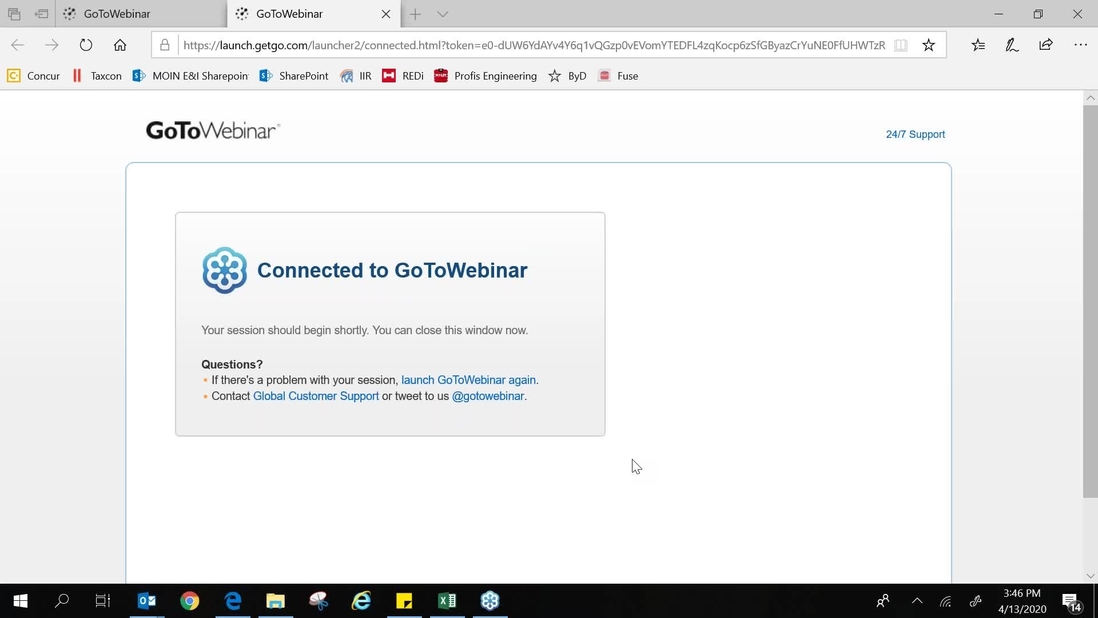Click the browser refresh icon
The image size is (1098, 618).
85,45
